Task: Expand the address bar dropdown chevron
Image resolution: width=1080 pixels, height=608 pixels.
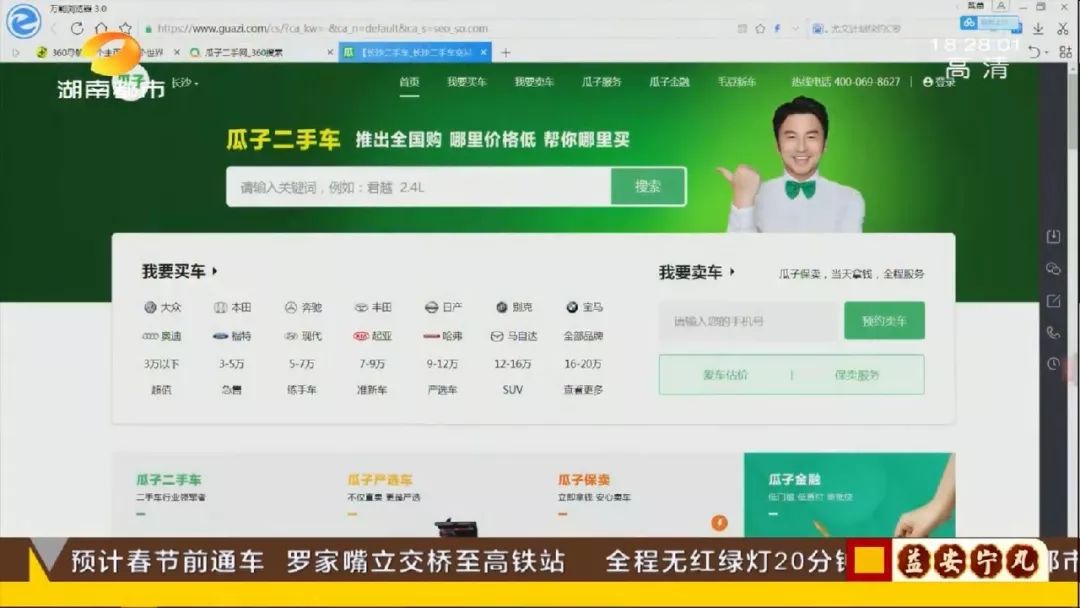Action: pyautogui.click(x=795, y=28)
